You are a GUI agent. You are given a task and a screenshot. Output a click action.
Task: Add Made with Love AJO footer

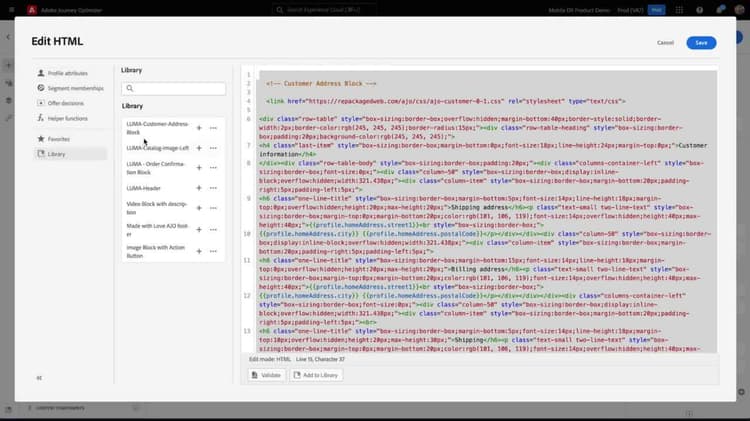pyautogui.click(x=199, y=230)
